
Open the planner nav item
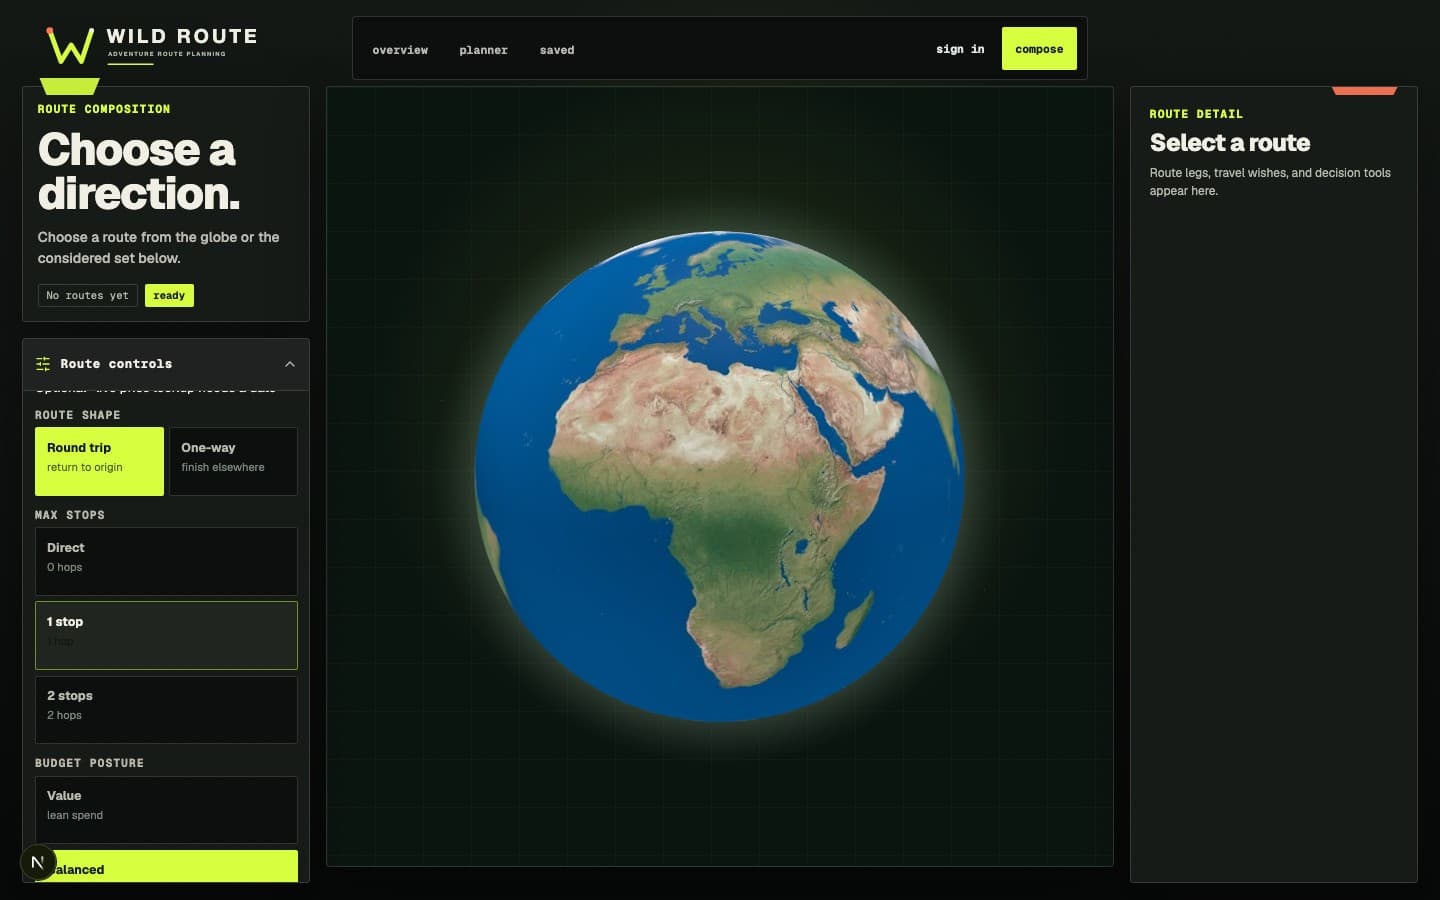483,50
